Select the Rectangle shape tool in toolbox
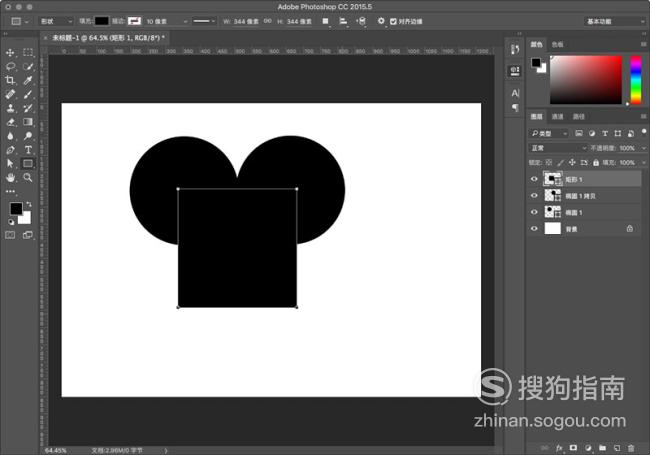Viewport: 650px width, 455px height. point(28,163)
